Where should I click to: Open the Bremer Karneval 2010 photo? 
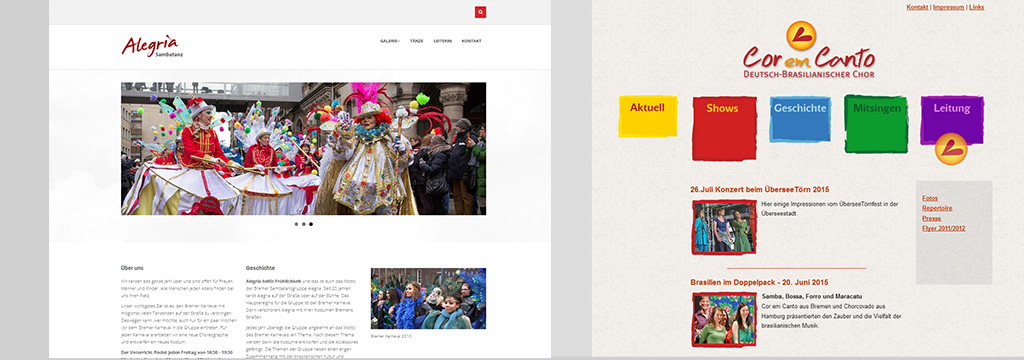(428, 299)
